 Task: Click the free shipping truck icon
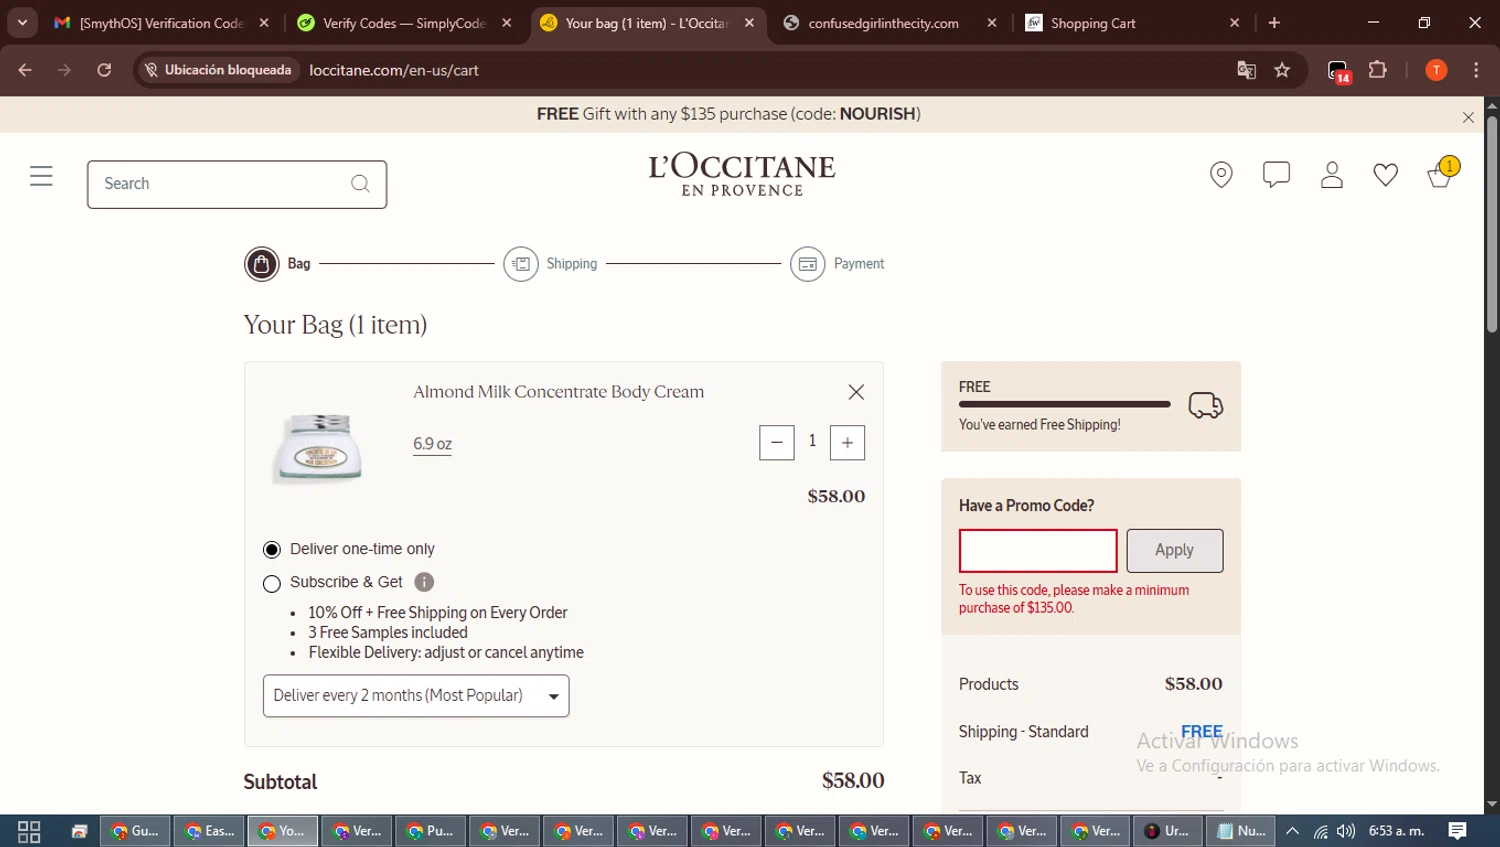tap(1205, 405)
